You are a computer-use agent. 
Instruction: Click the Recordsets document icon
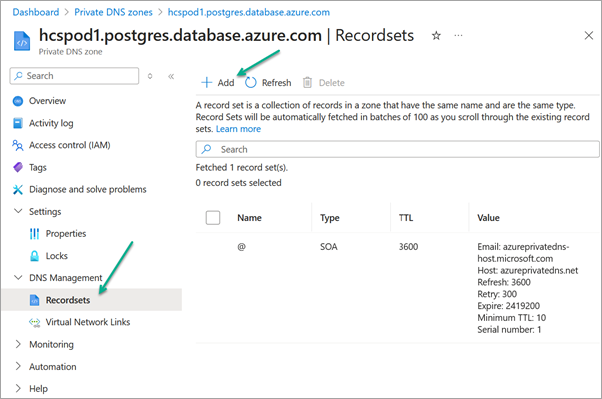click(35, 300)
